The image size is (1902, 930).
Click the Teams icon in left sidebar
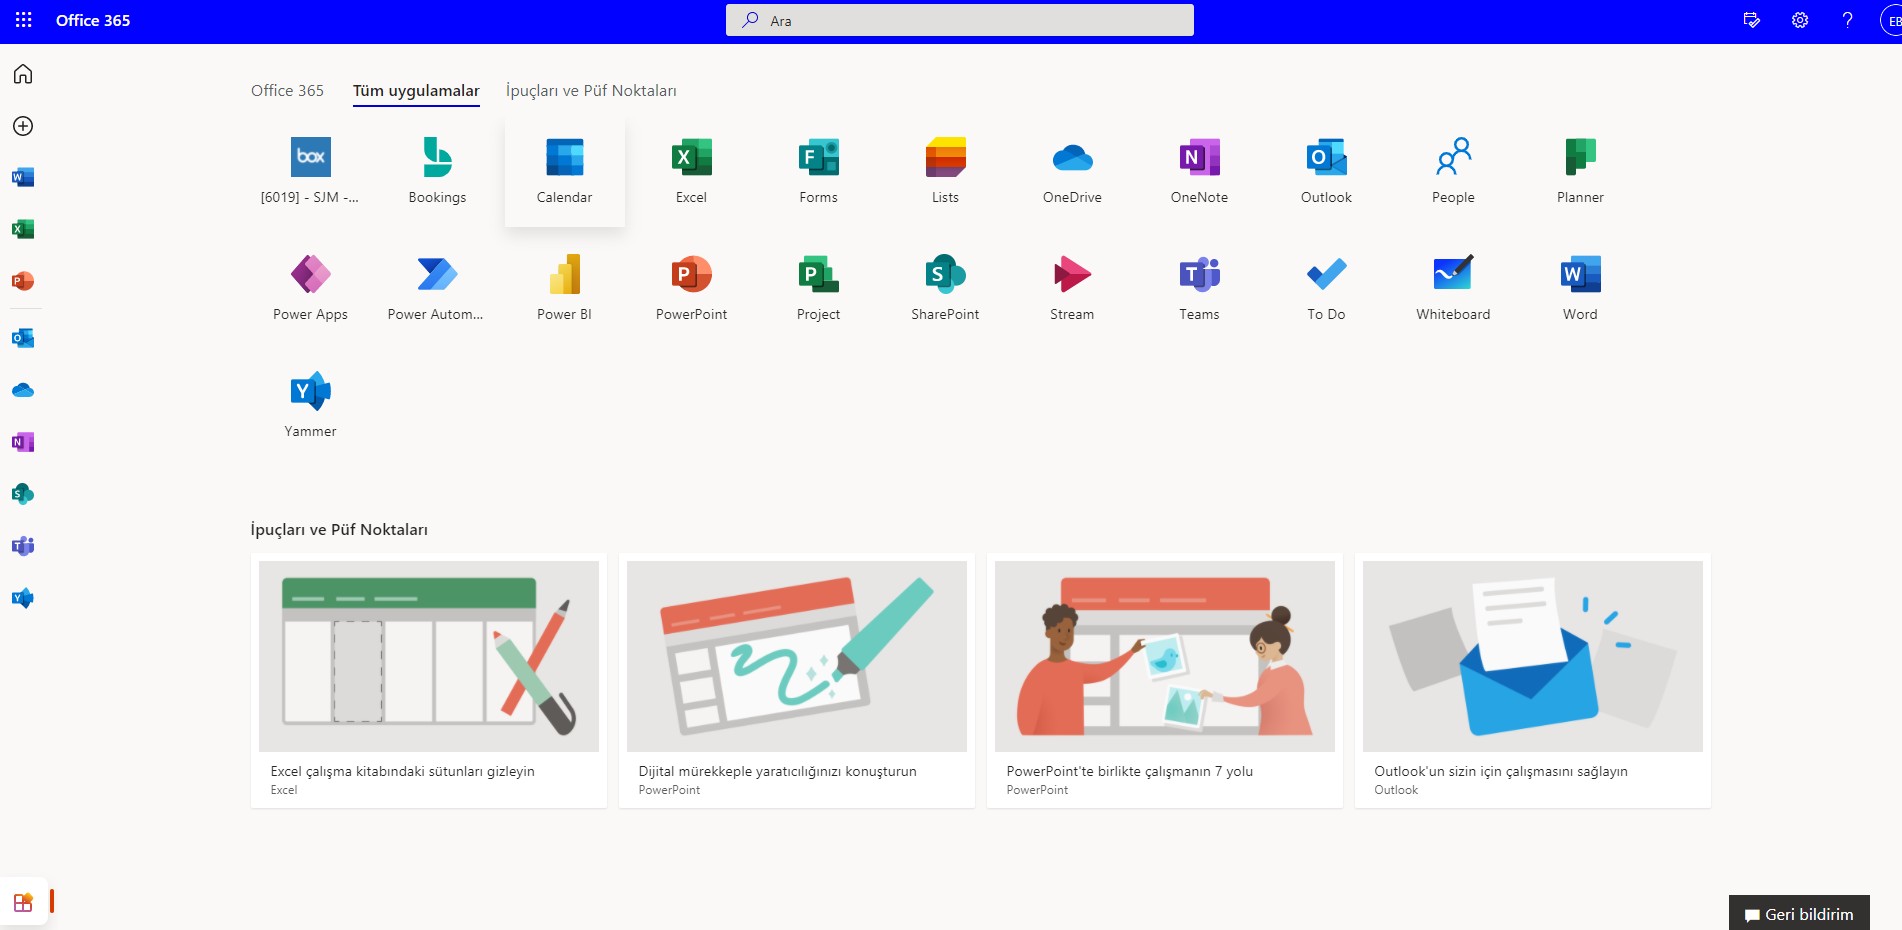(x=23, y=546)
